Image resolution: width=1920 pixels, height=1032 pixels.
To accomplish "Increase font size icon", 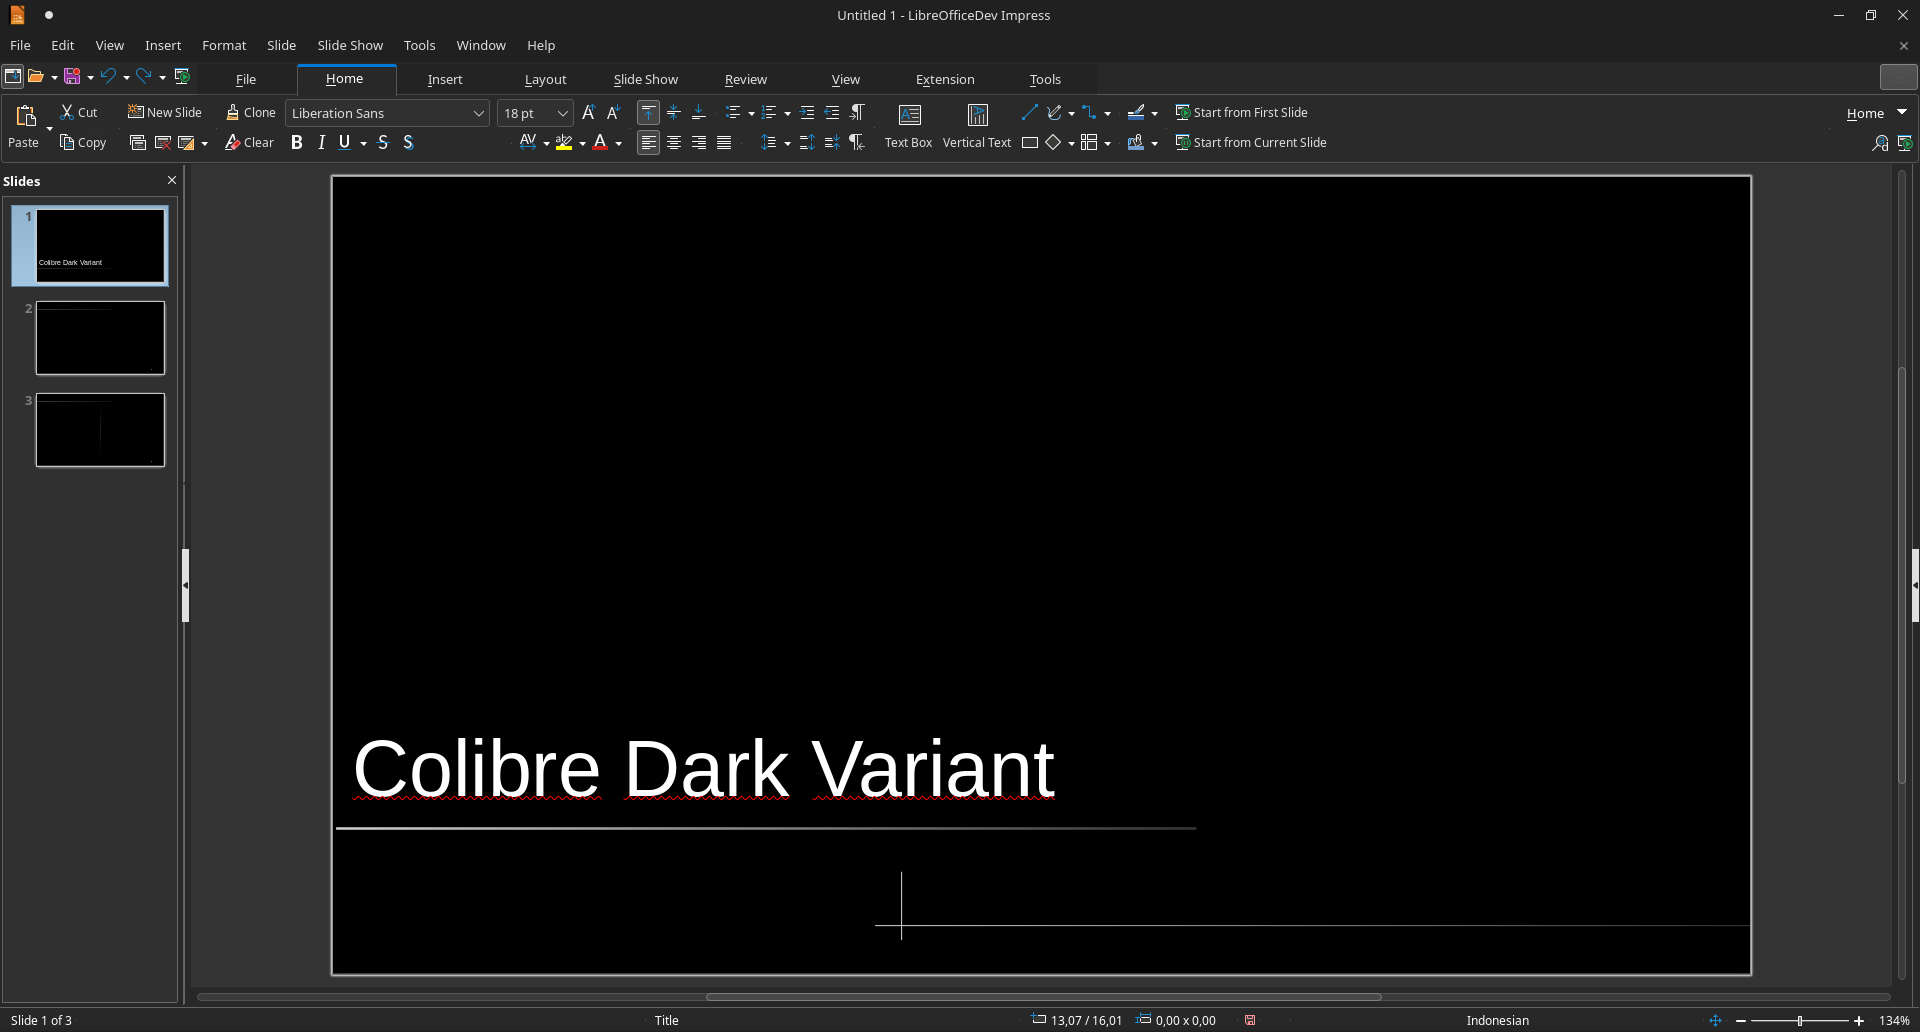I will coord(589,113).
